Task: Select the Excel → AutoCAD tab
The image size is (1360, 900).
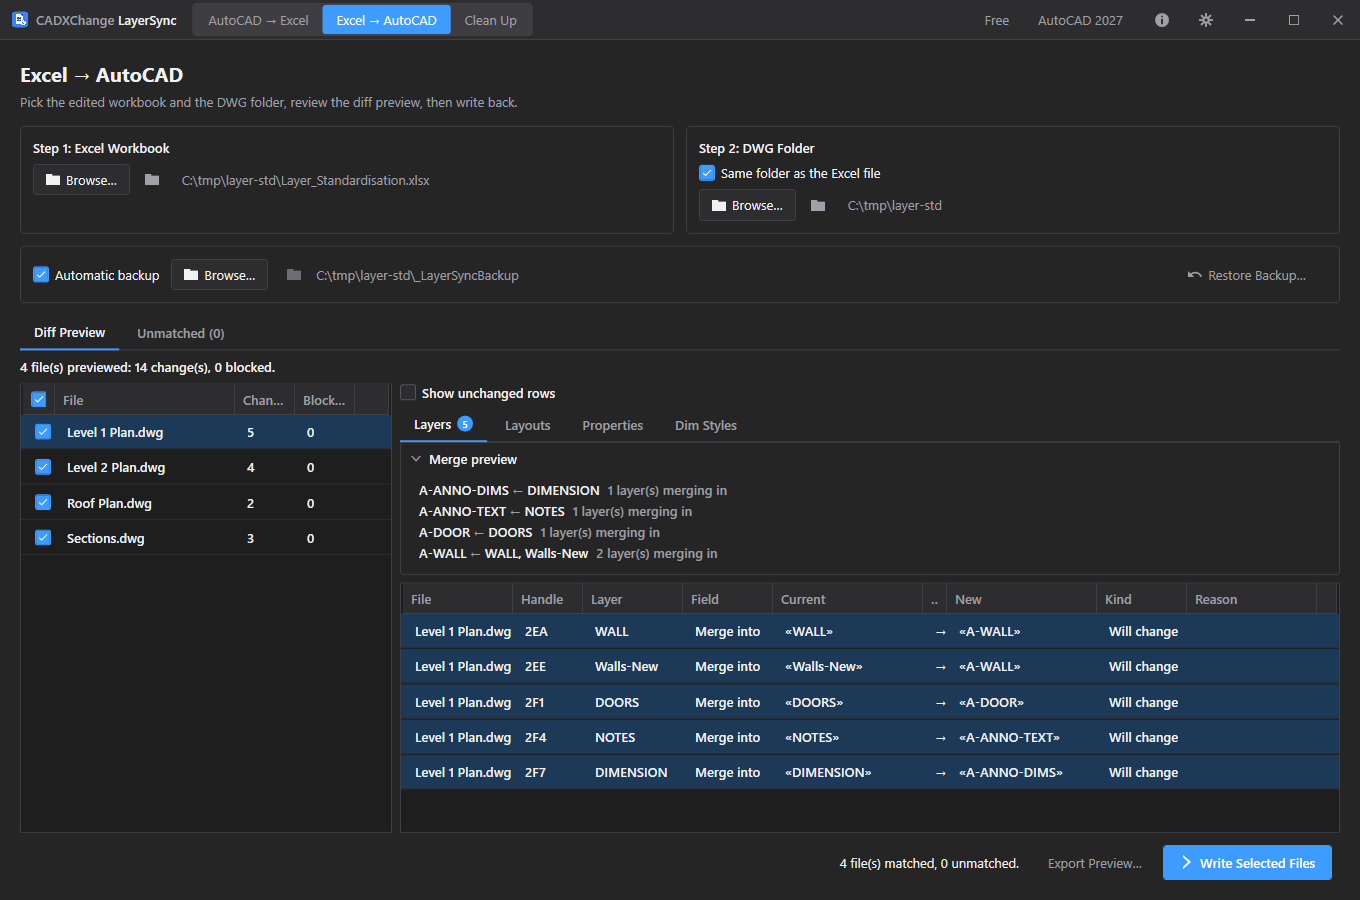Action: tap(386, 20)
